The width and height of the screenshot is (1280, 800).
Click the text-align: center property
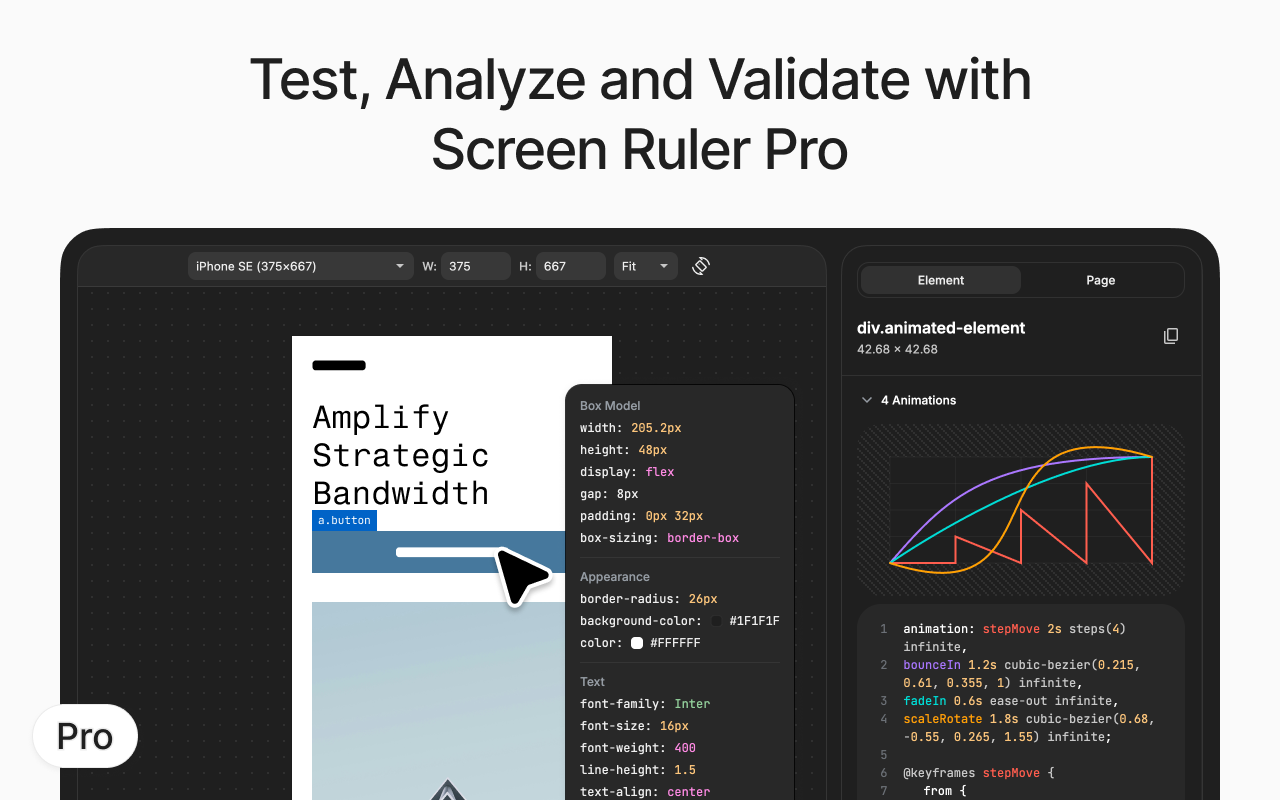[645, 792]
